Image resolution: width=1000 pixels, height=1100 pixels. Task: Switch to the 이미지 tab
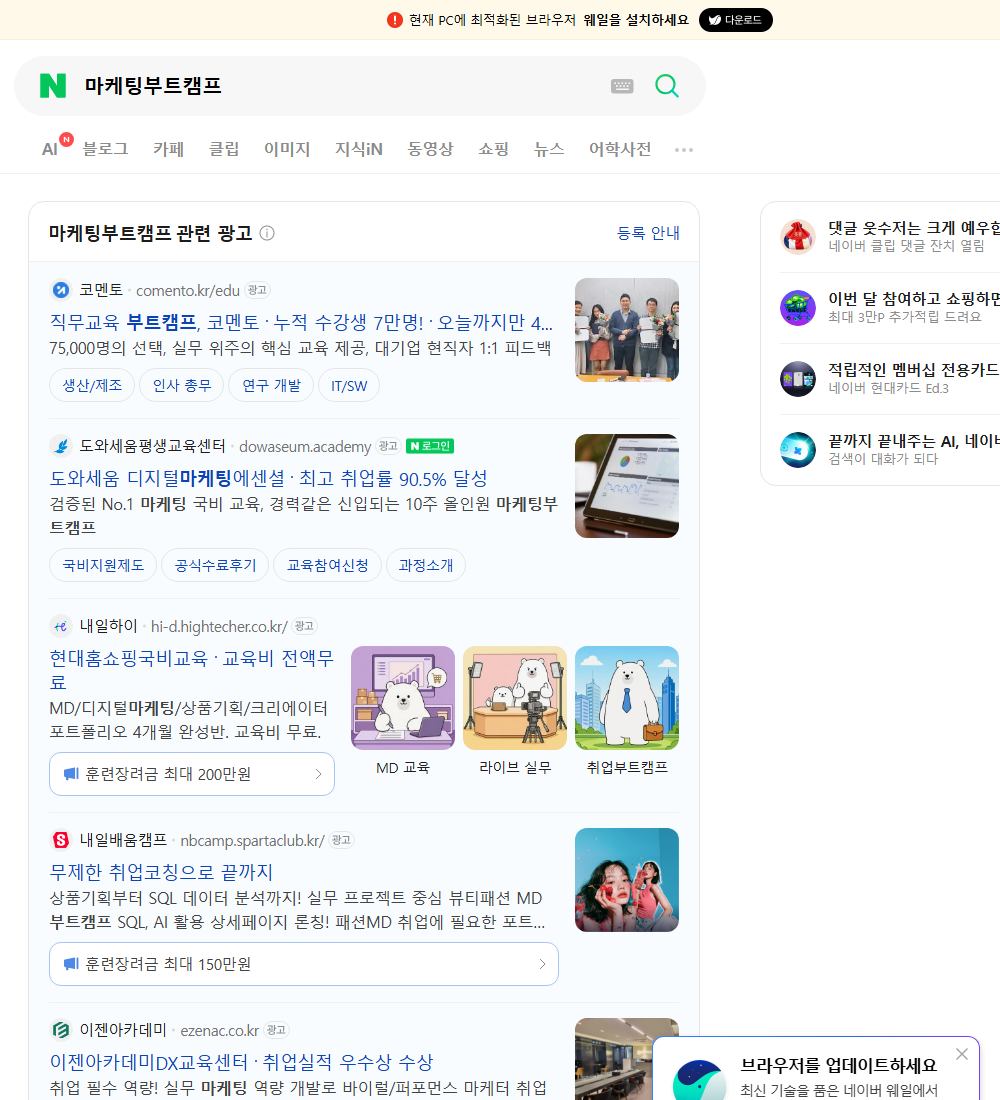pyautogui.click(x=287, y=149)
